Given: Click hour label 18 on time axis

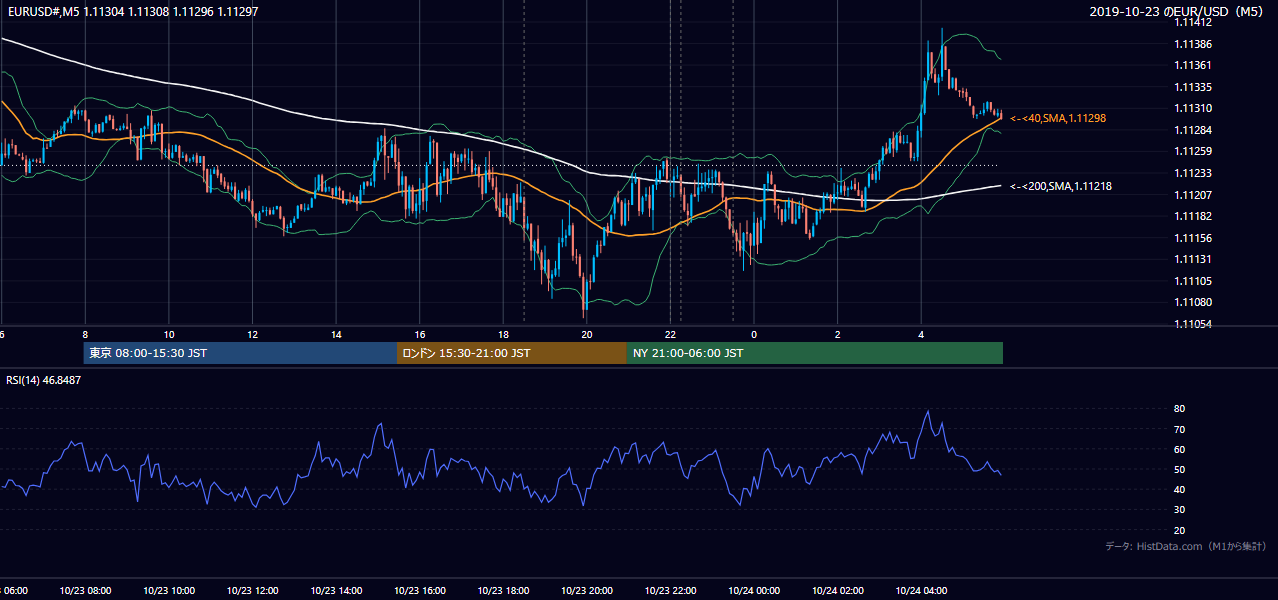Looking at the screenshot, I should click(503, 334).
